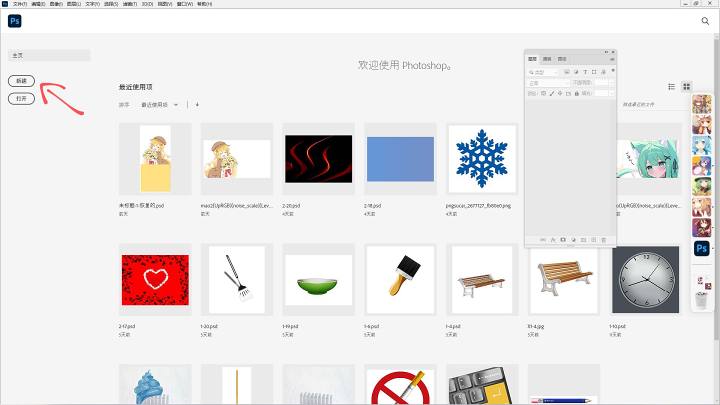Toggle the sort direction arrow
This screenshot has width=720, height=405.
click(x=197, y=105)
